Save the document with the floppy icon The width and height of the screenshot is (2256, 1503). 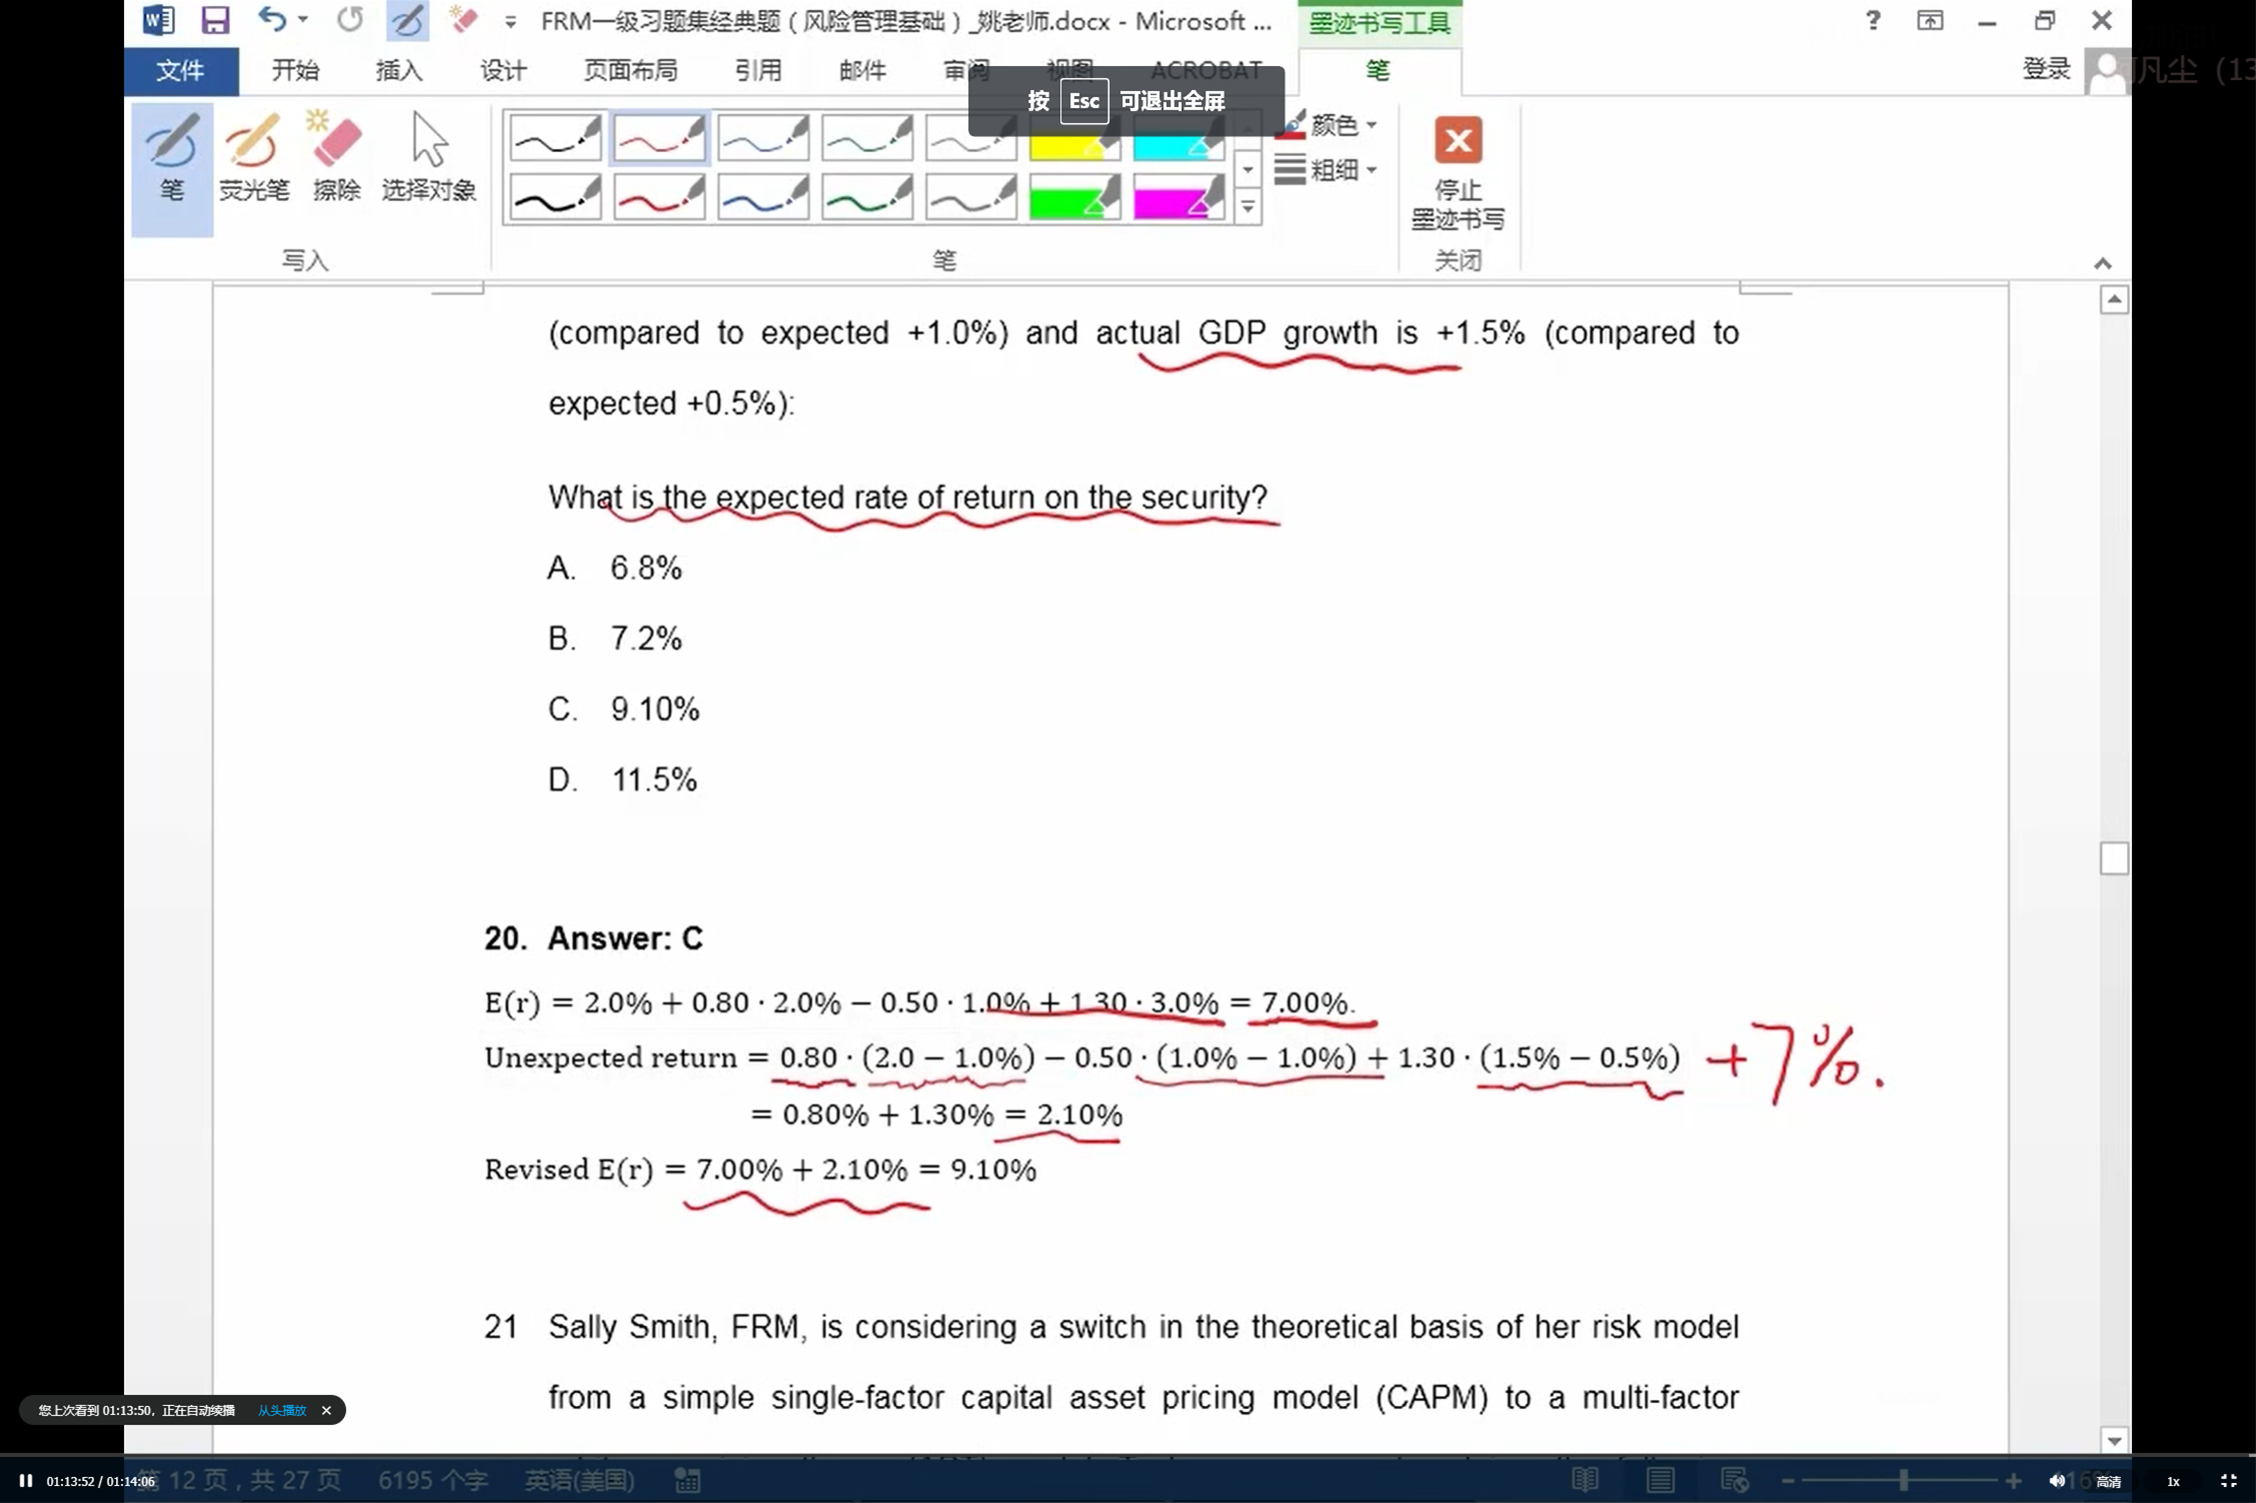214,20
